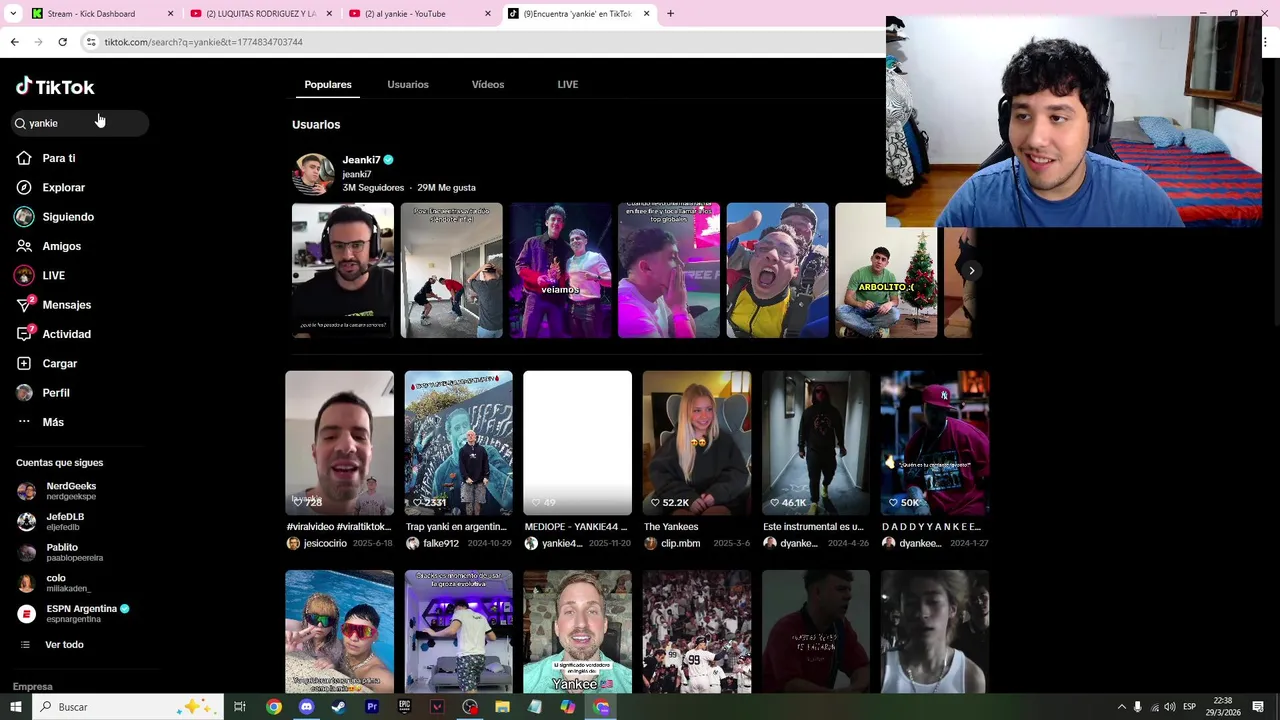
Task: Open Steam from the taskbar
Action: coord(339,707)
